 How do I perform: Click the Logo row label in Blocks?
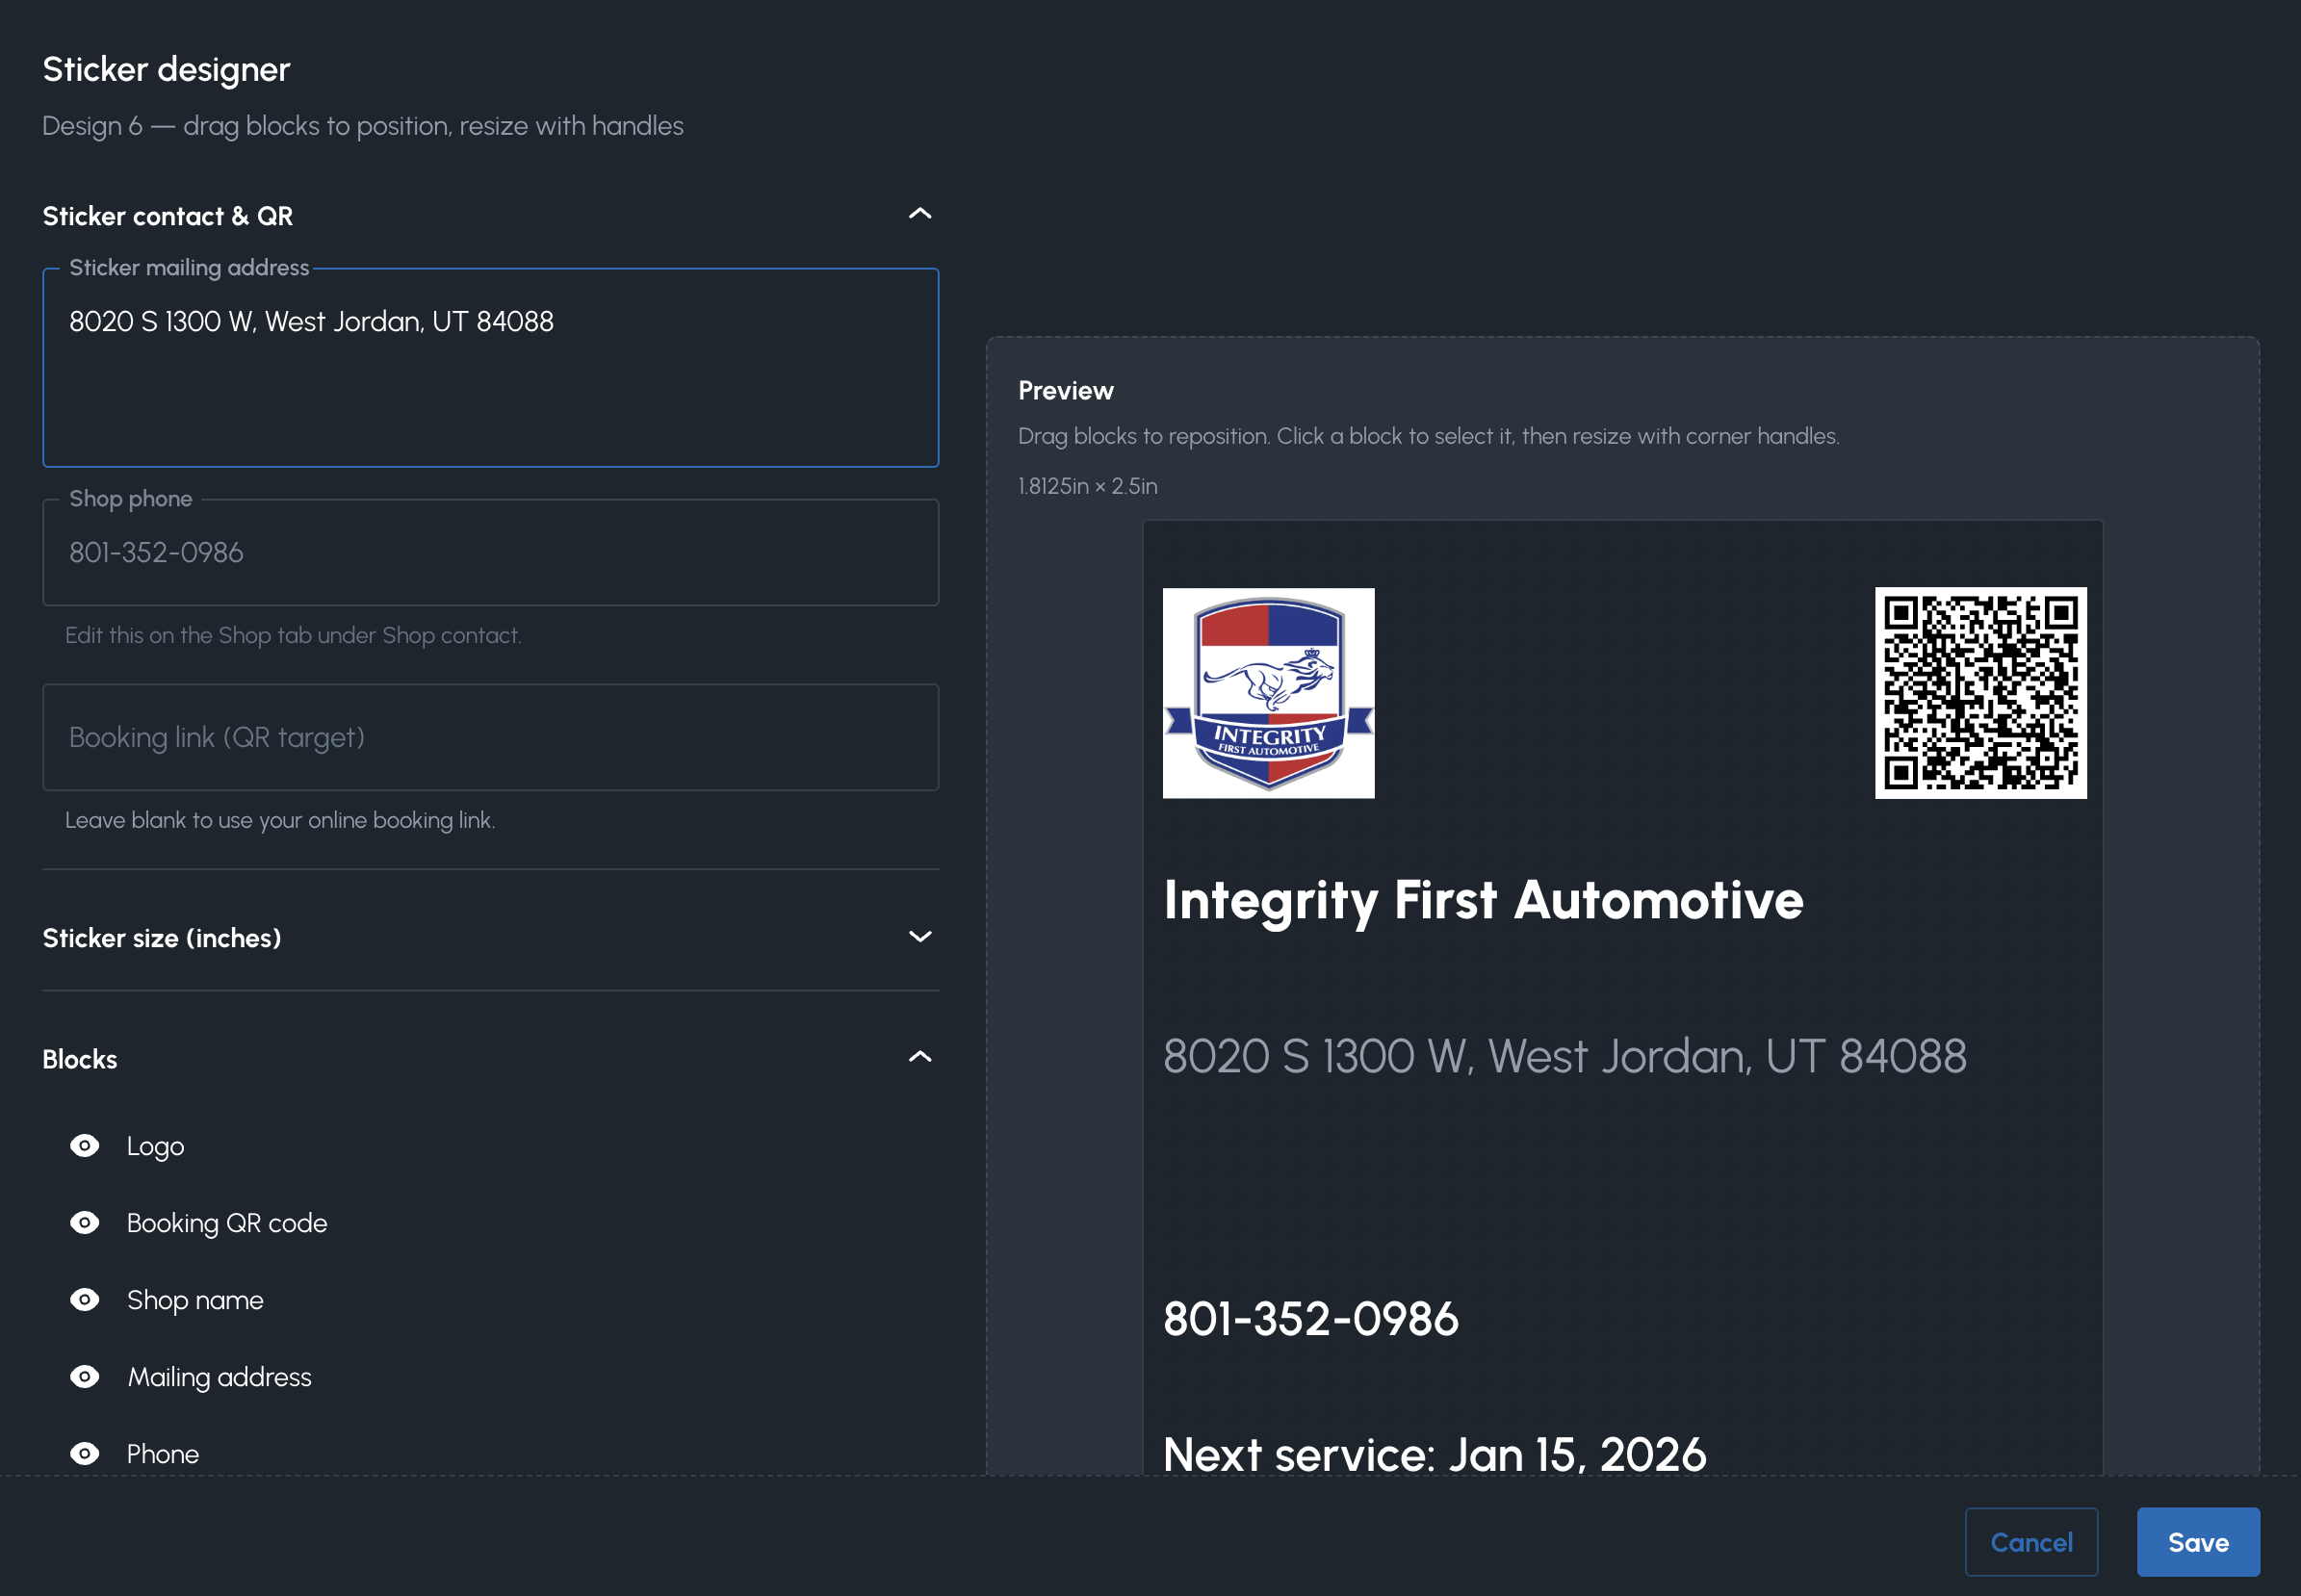point(155,1146)
